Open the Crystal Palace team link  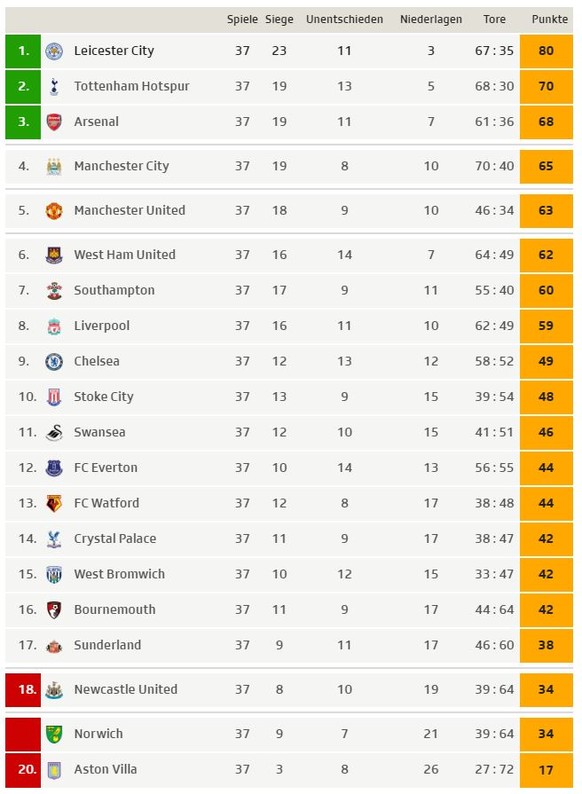(x=115, y=539)
